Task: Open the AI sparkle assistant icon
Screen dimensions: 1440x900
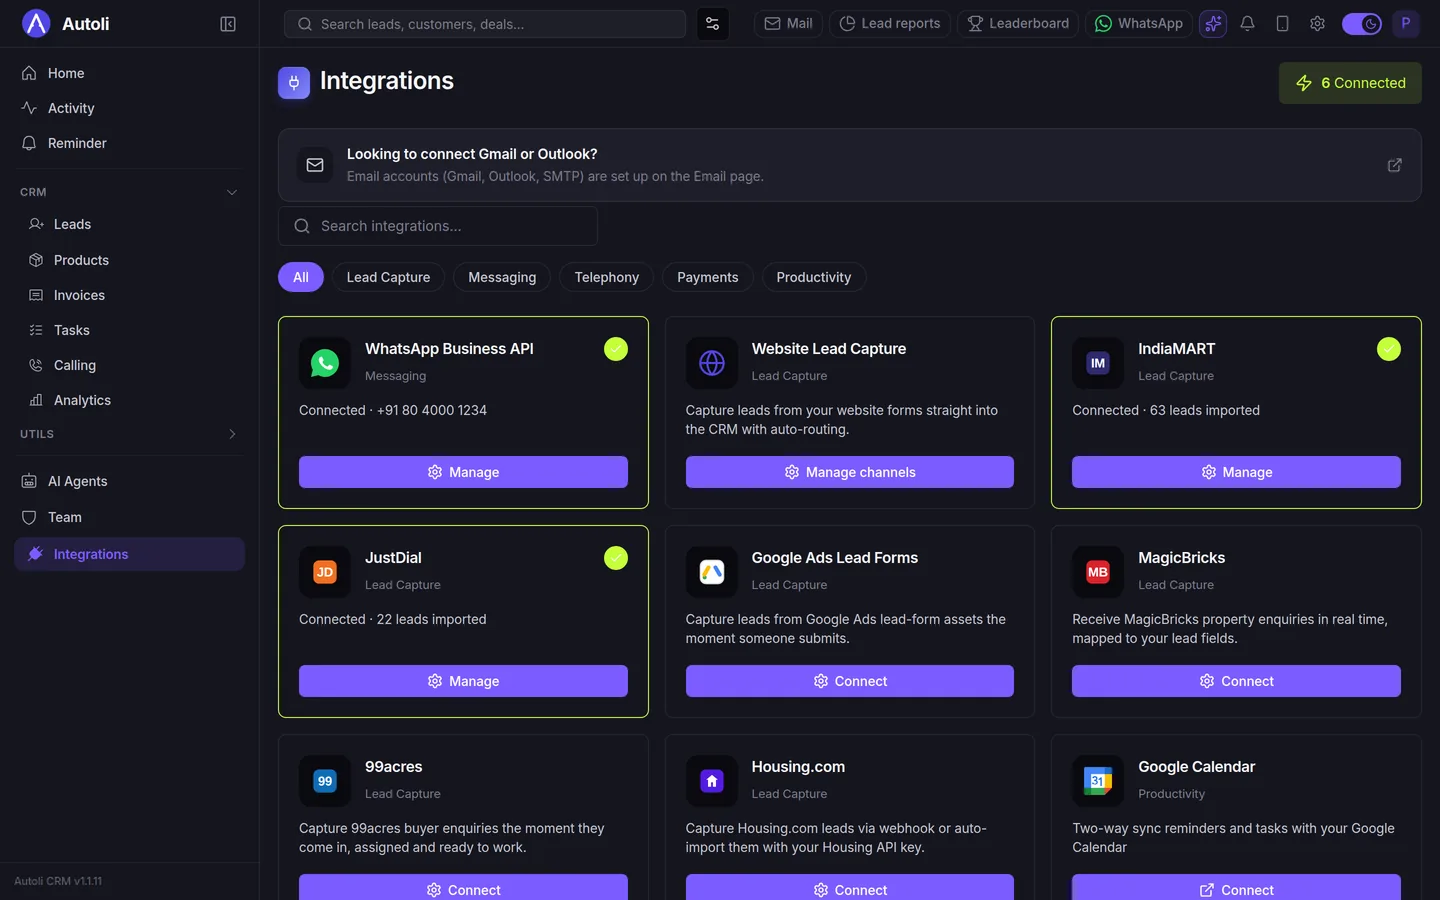Action: (x=1213, y=24)
